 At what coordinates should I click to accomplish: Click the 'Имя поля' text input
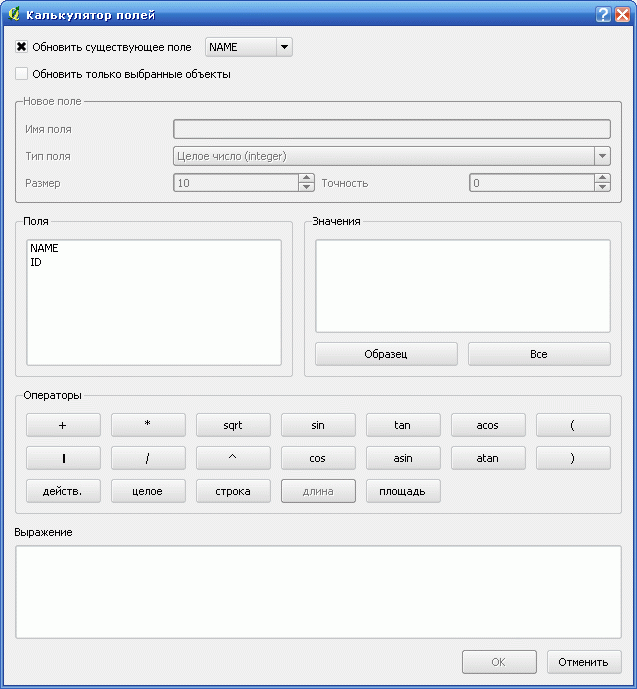point(391,129)
